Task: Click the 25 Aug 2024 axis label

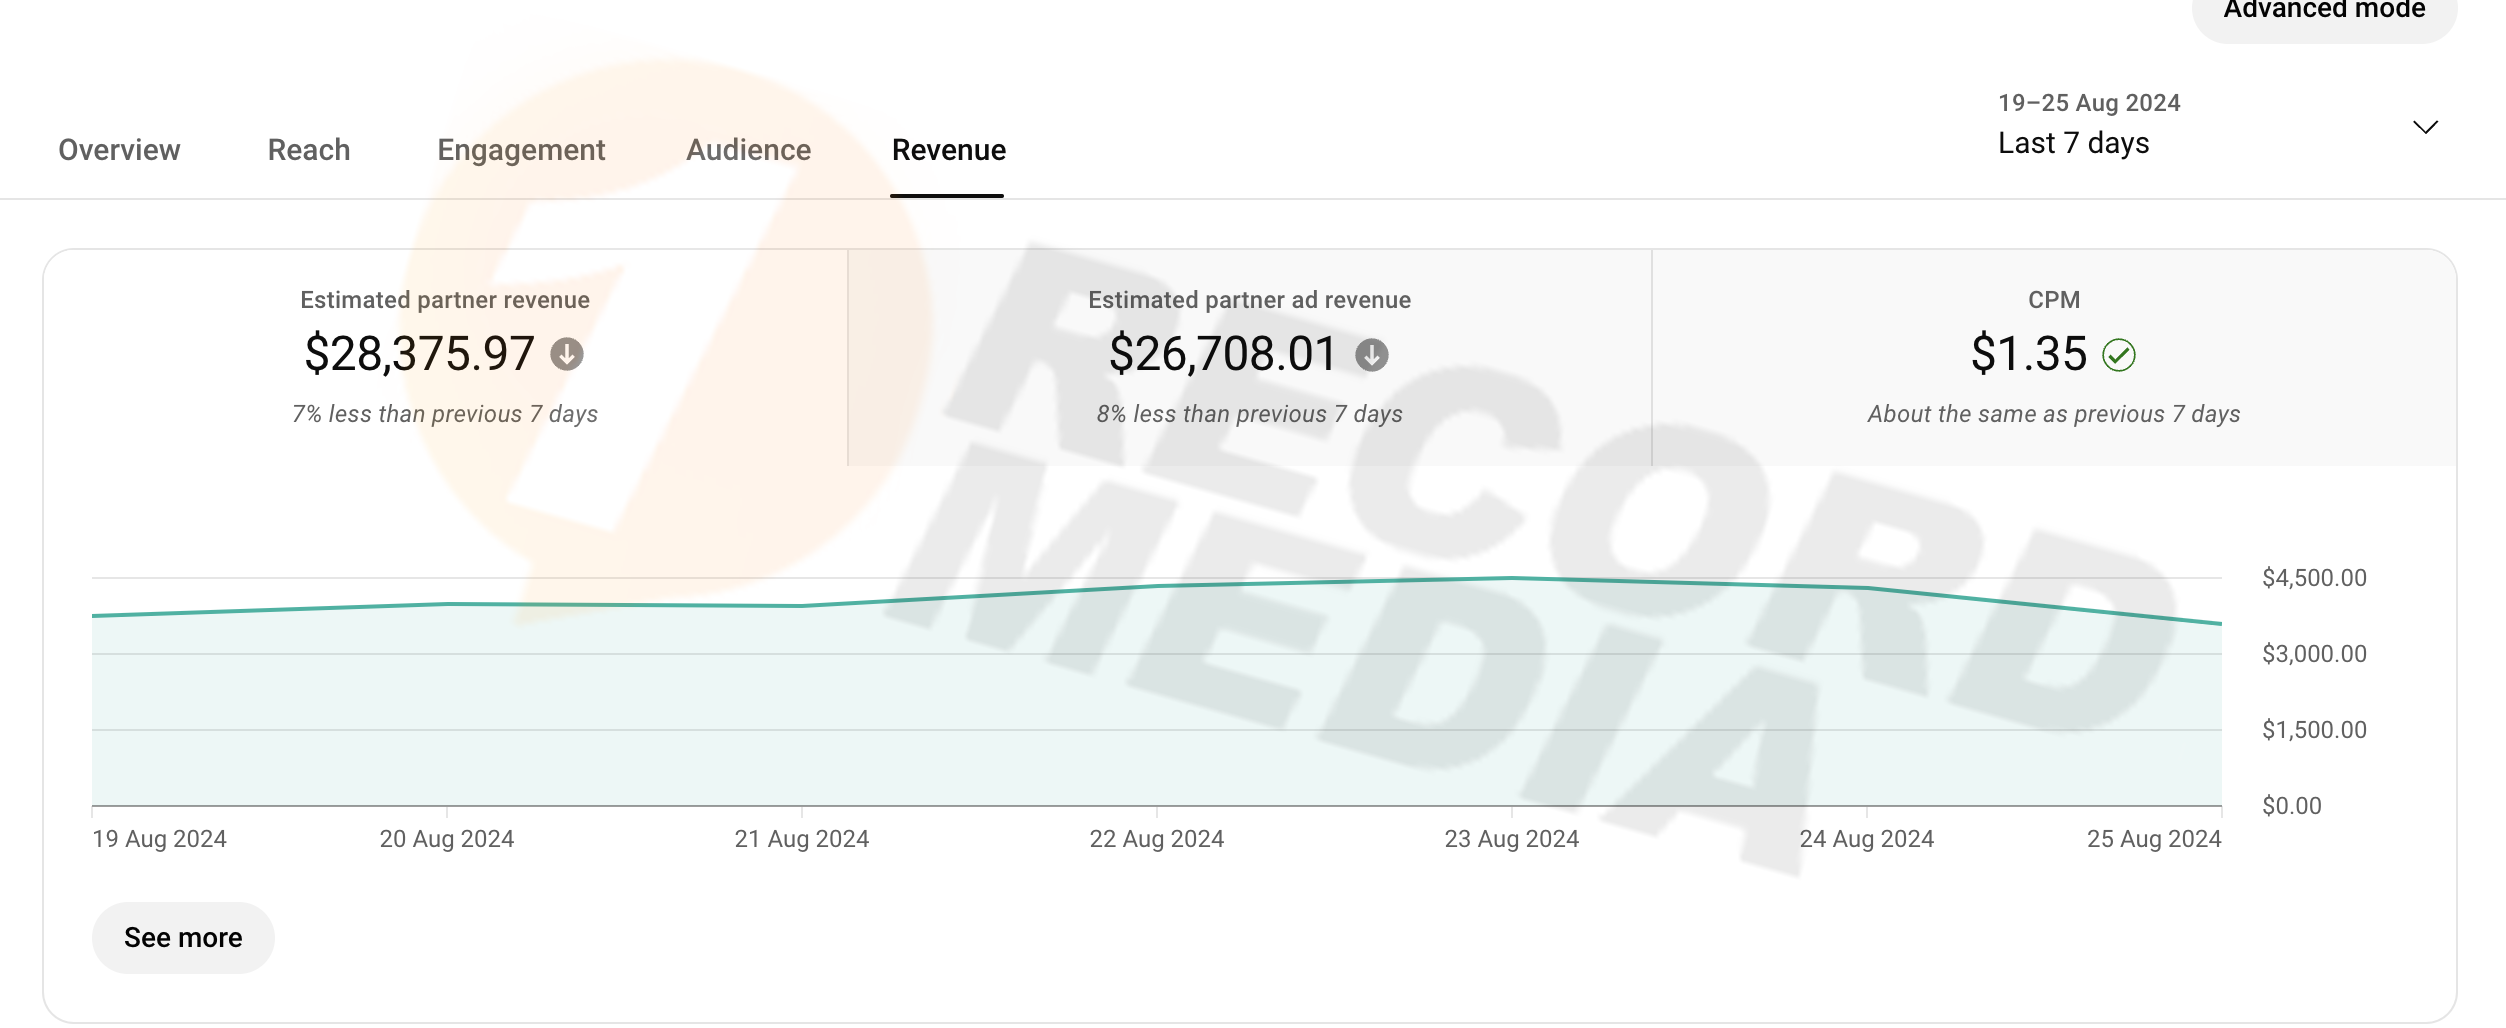Action: click(x=2153, y=839)
